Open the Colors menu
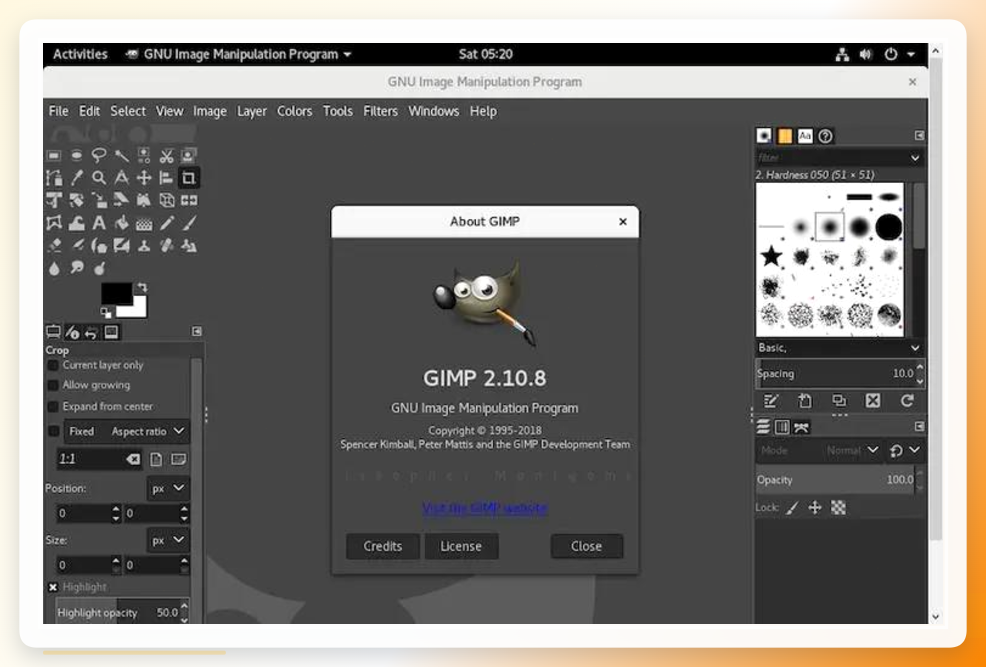The image size is (986, 667). tap(294, 111)
